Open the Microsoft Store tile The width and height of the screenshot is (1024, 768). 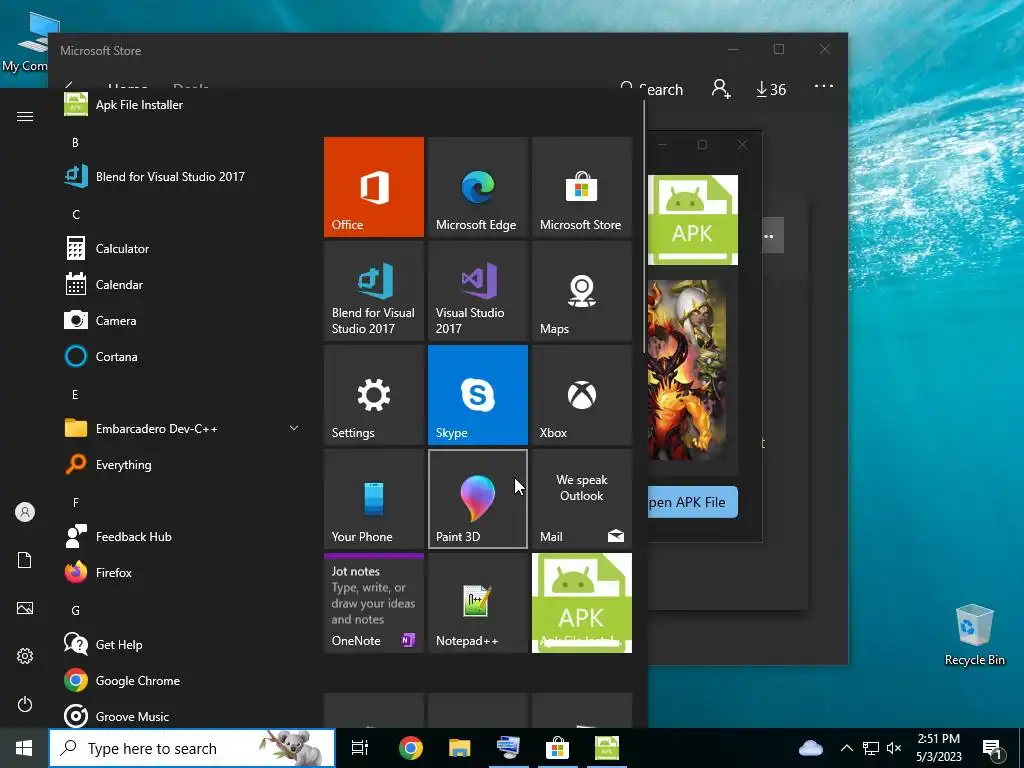pyautogui.click(x=582, y=187)
